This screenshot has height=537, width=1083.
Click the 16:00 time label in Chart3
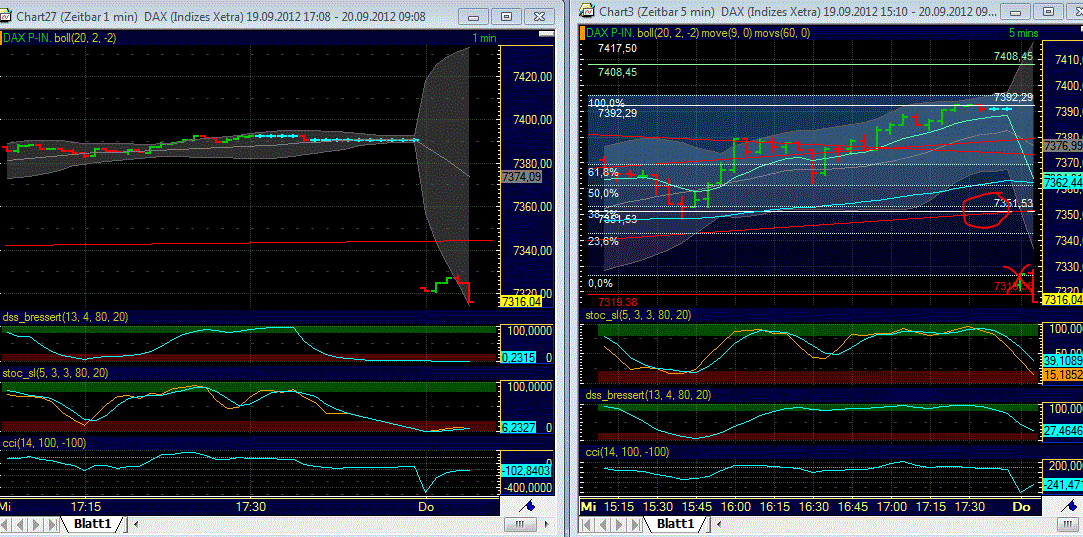736,507
